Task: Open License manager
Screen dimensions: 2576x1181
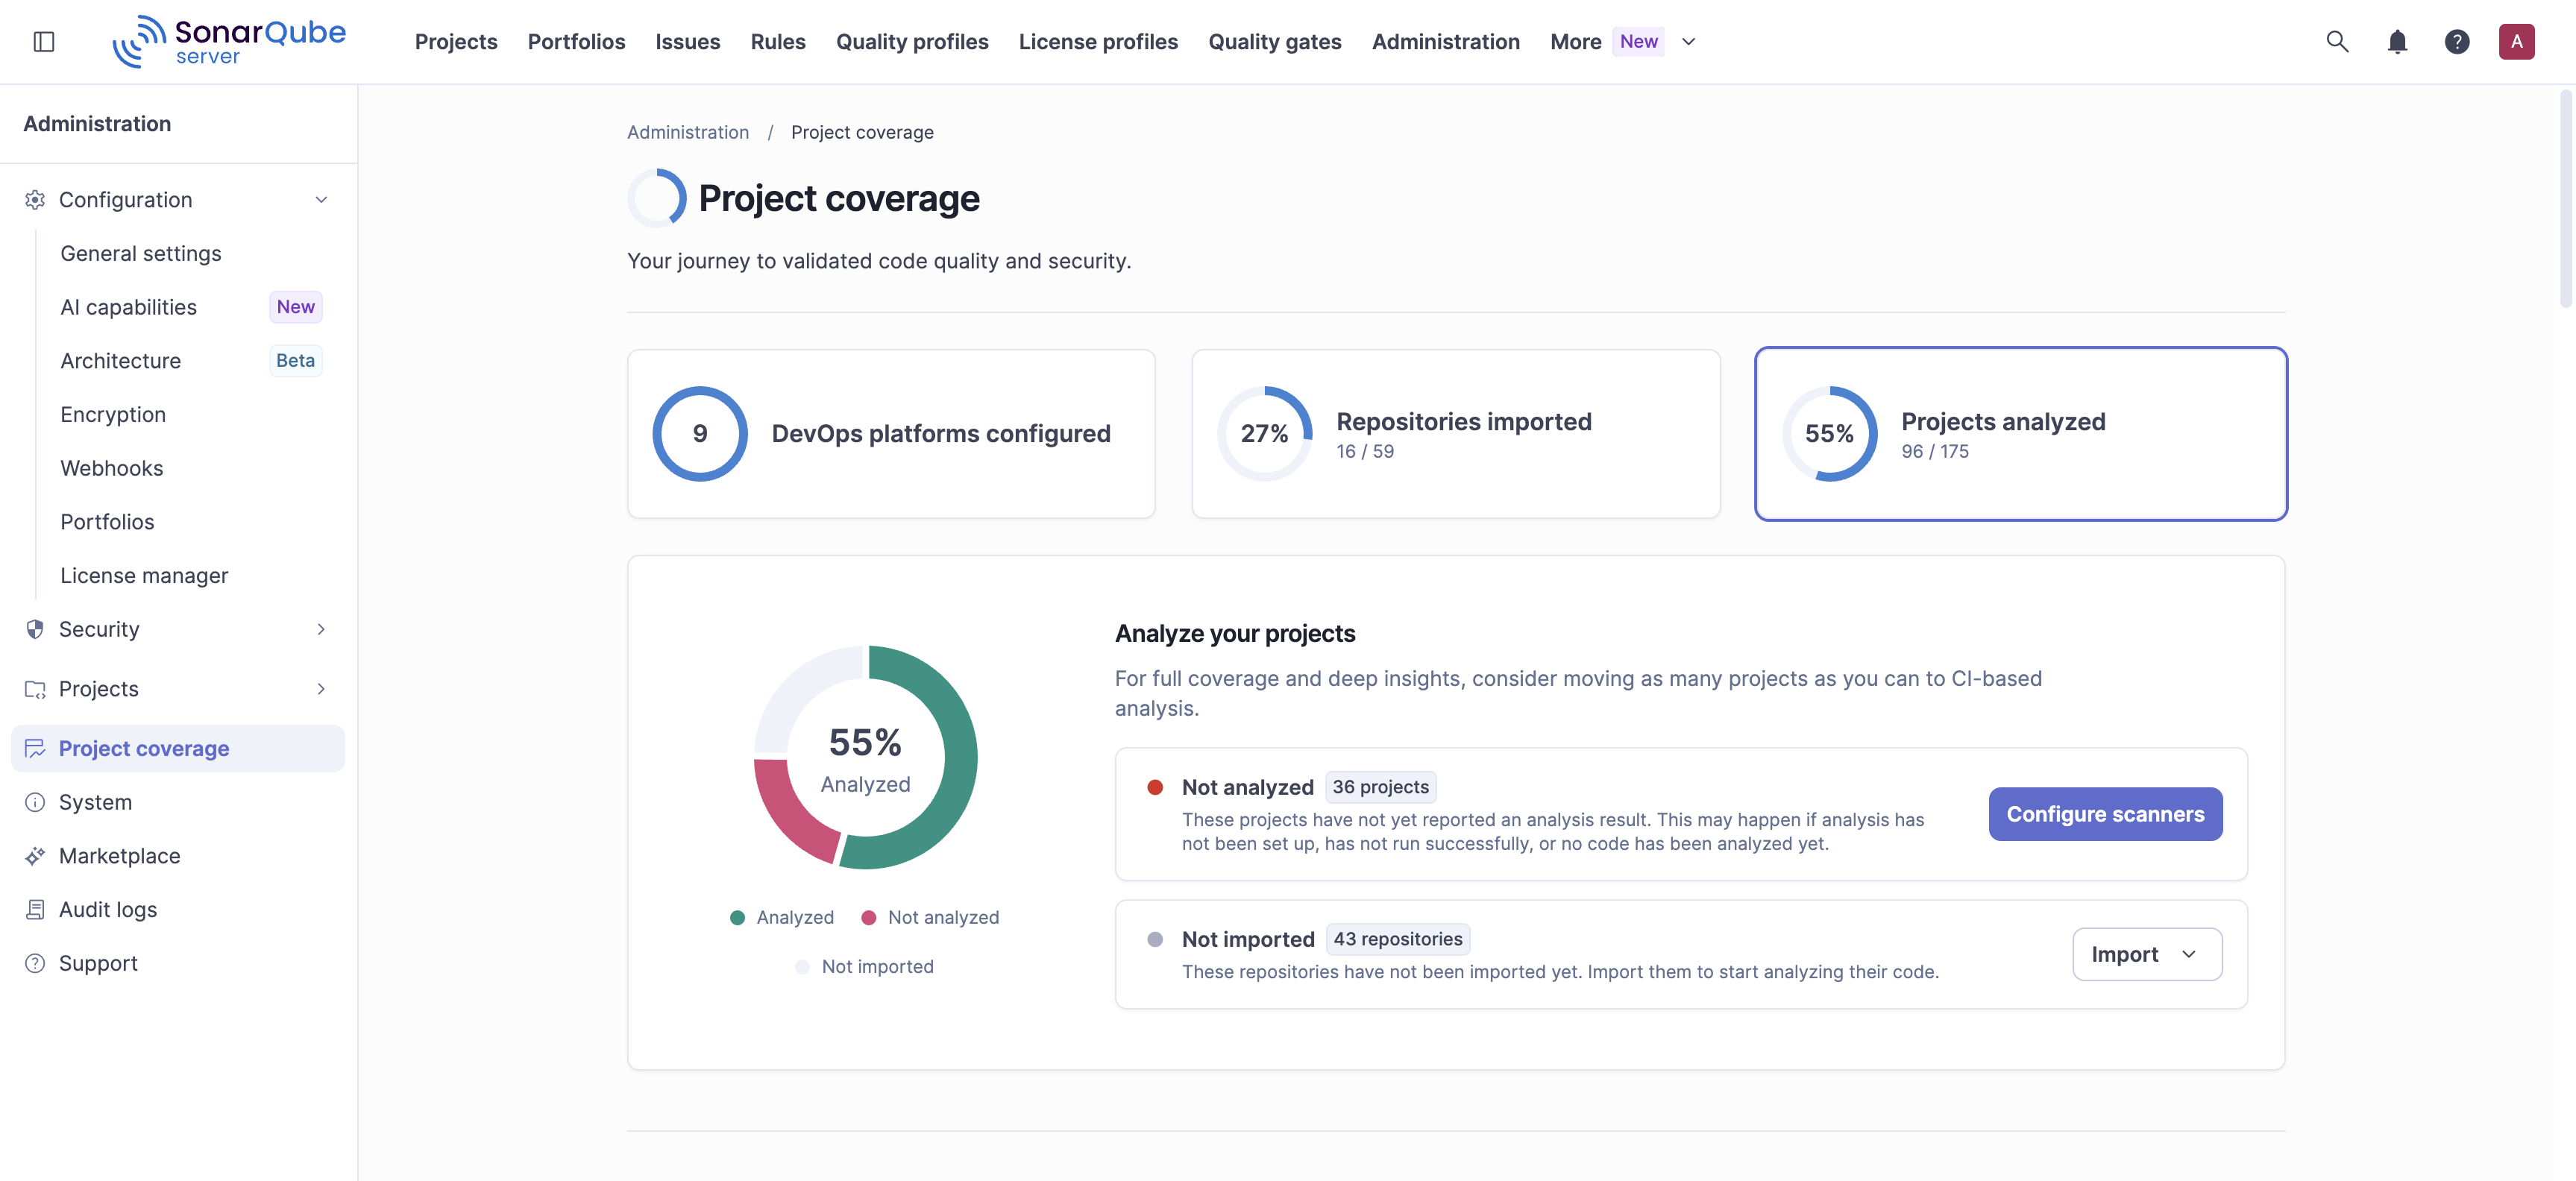Action: (144, 575)
